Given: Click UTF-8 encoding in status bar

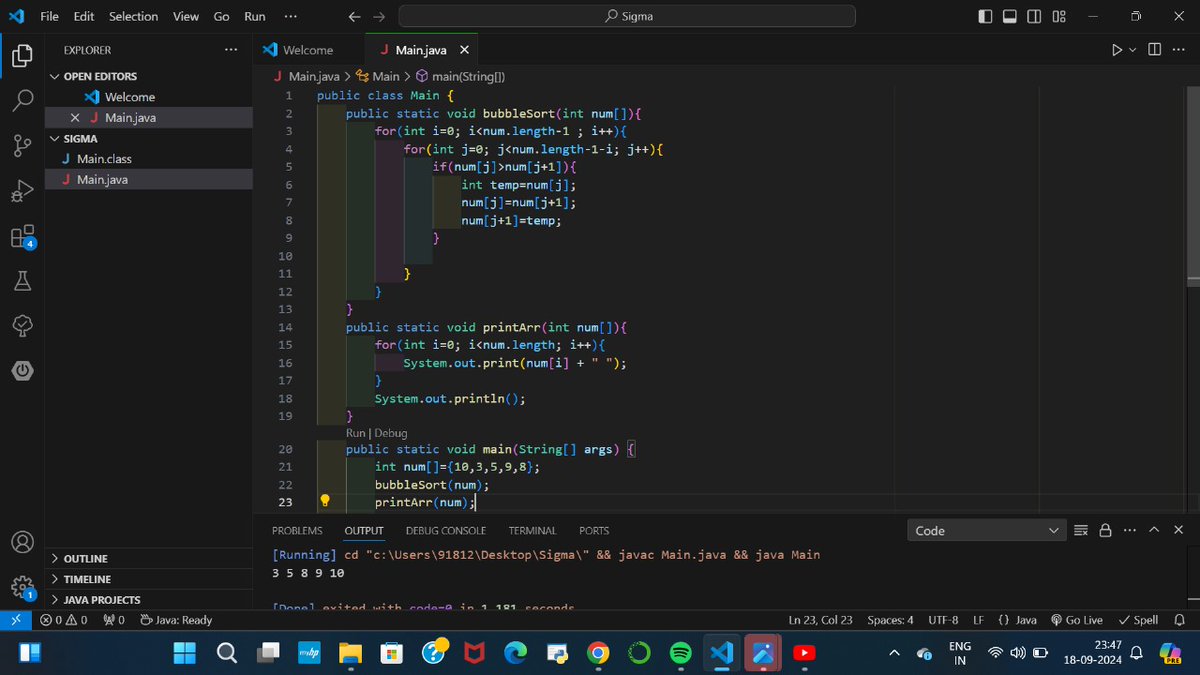Looking at the screenshot, I should click(943, 620).
